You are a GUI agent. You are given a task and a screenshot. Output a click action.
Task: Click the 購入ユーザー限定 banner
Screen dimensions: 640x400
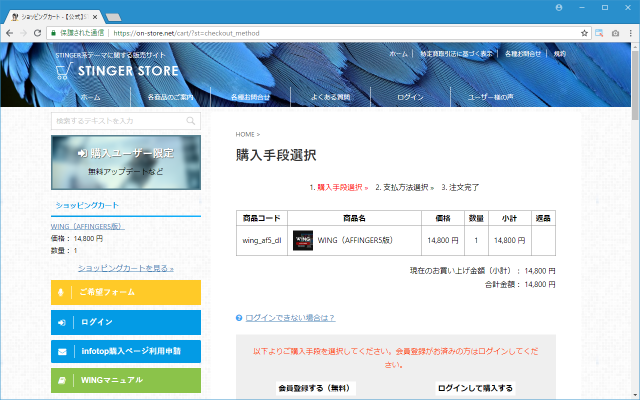tap(126, 162)
